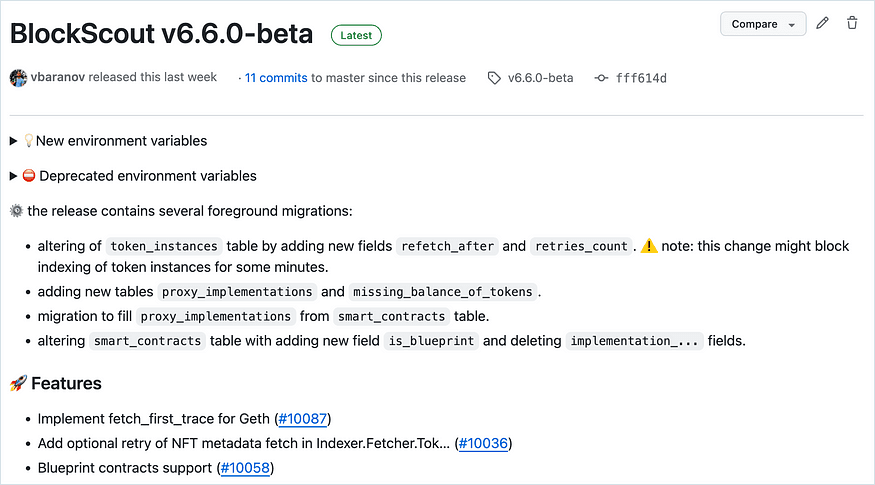Open vbaranov user profile link
875x485 pixels.
click(57, 77)
